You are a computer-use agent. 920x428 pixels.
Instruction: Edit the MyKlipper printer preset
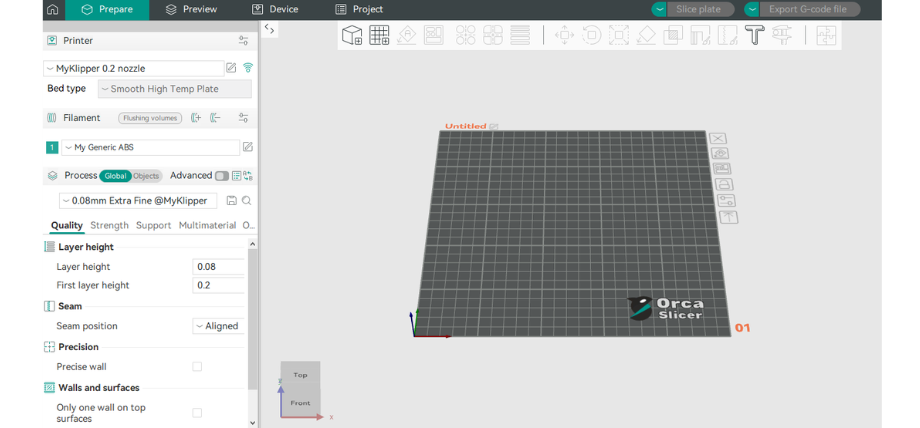click(231, 68)
